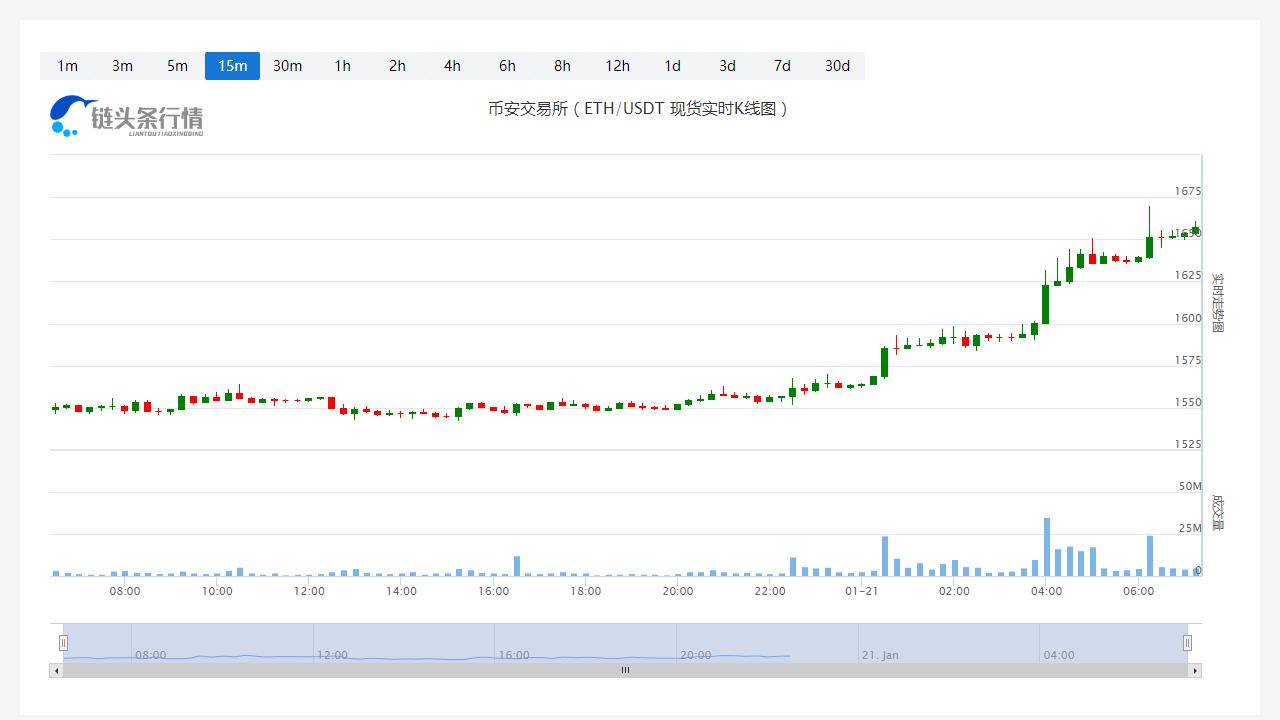Switch to the 5m interval tab
1280x720 pixels.
[177, 66]
